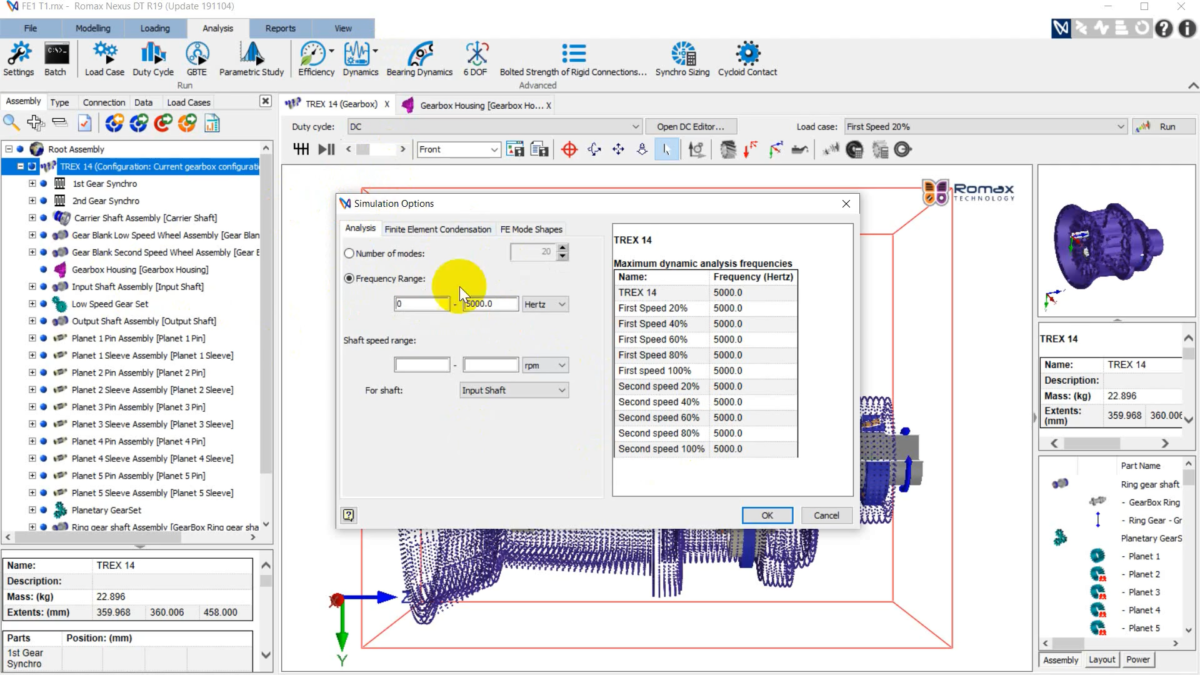
Task: Click the help icon in the Simulation Options dialog
Action: pyautogui.click(x=348, y=515)
